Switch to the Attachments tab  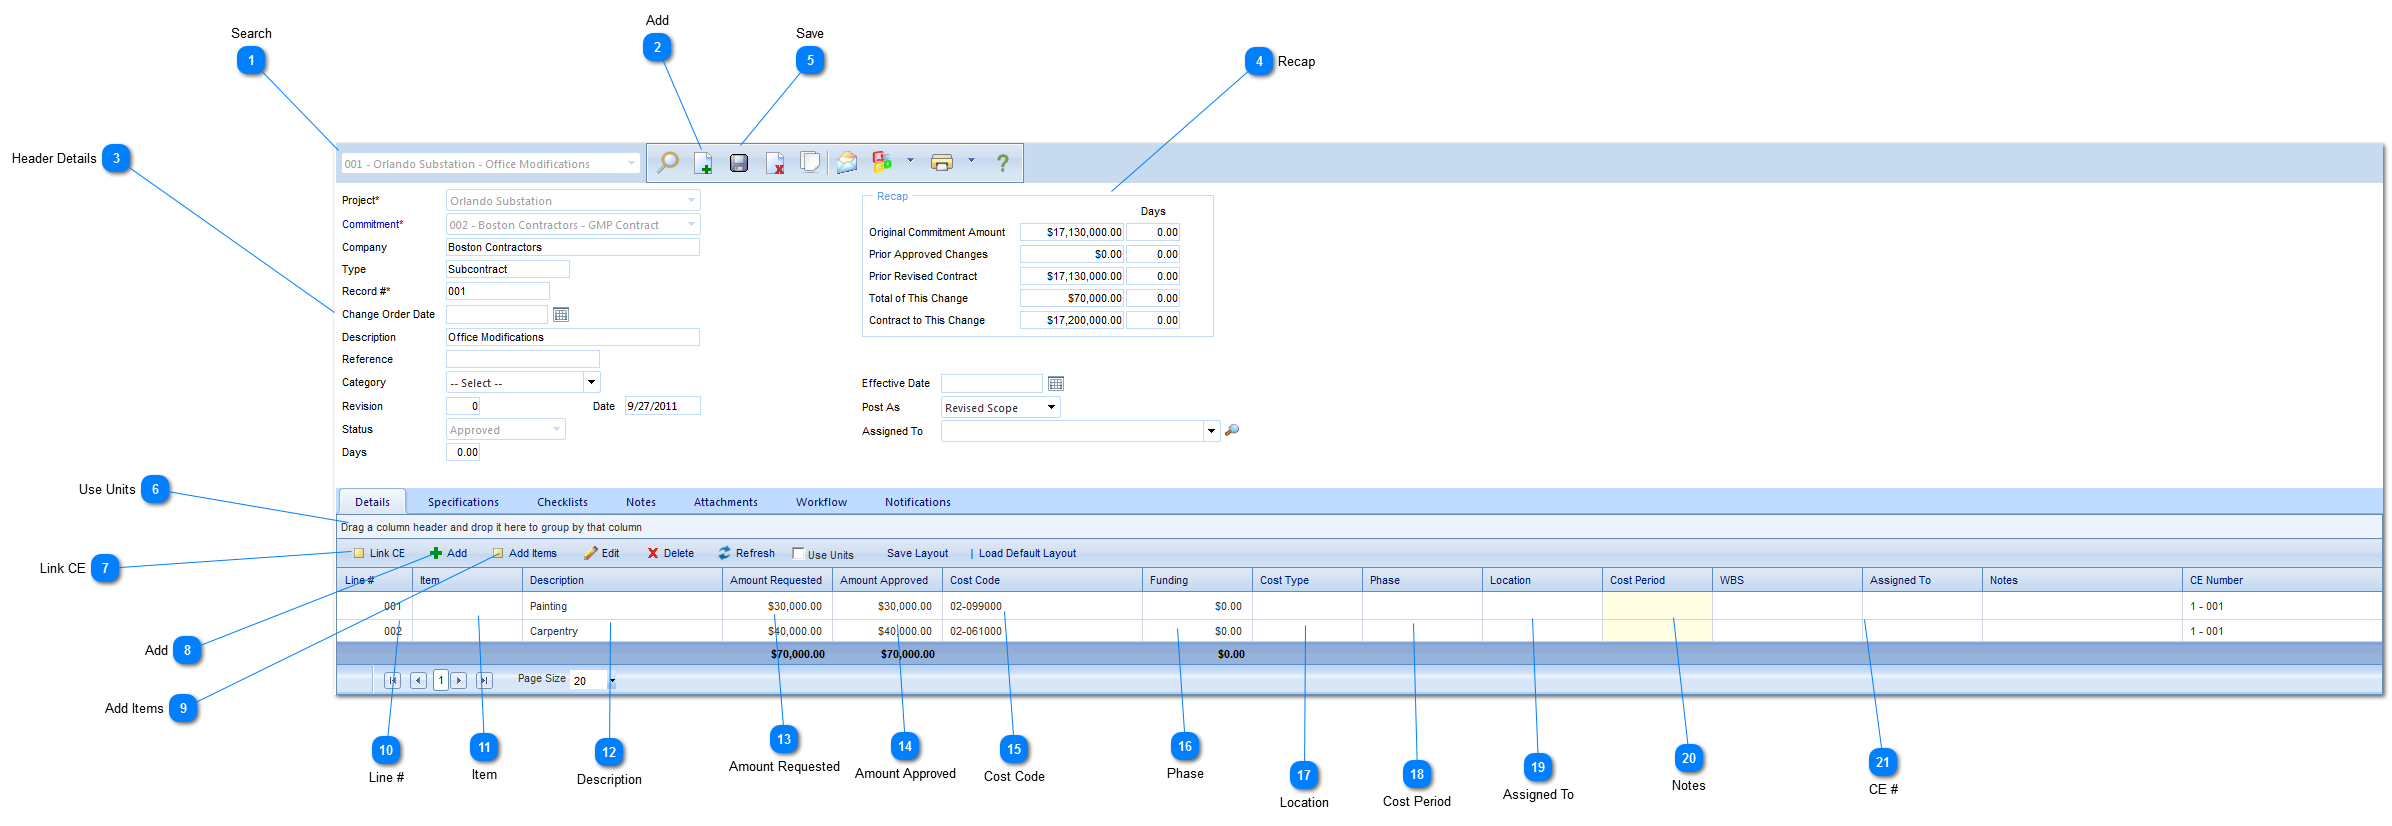726,502
